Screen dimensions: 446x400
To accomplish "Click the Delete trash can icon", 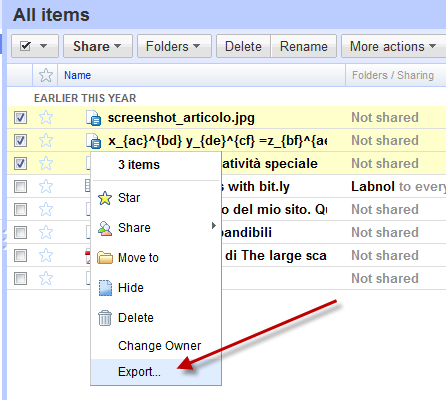I will 105,318.
